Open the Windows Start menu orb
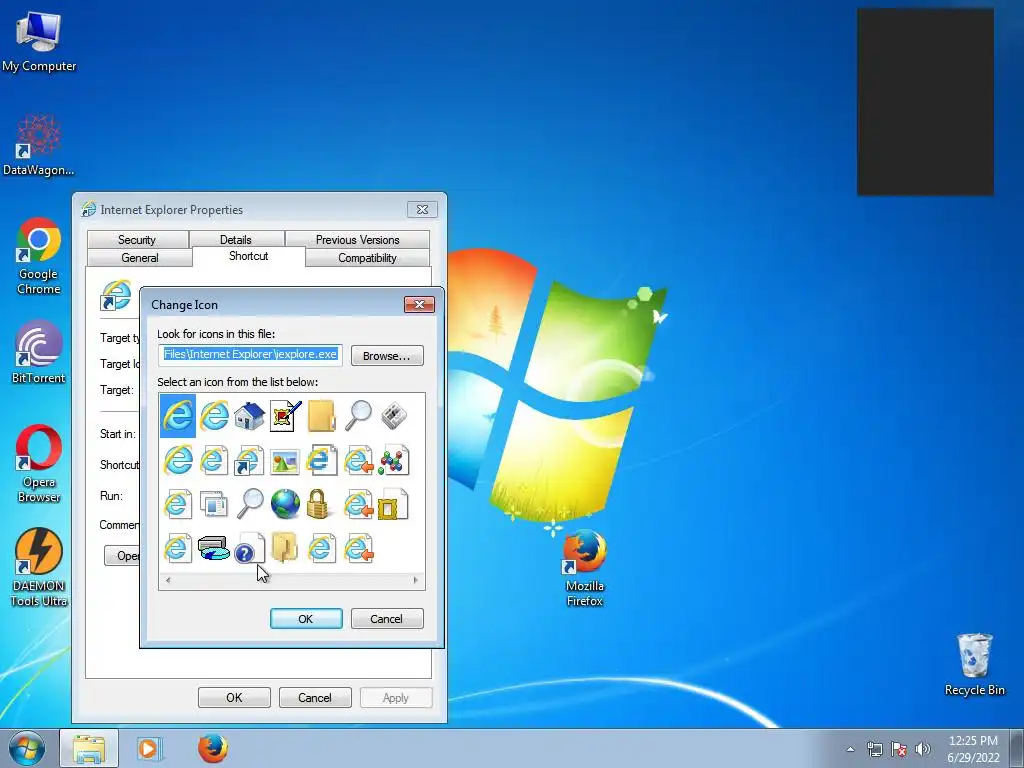Screen dimensions: 1024x768 click(27, 748)
